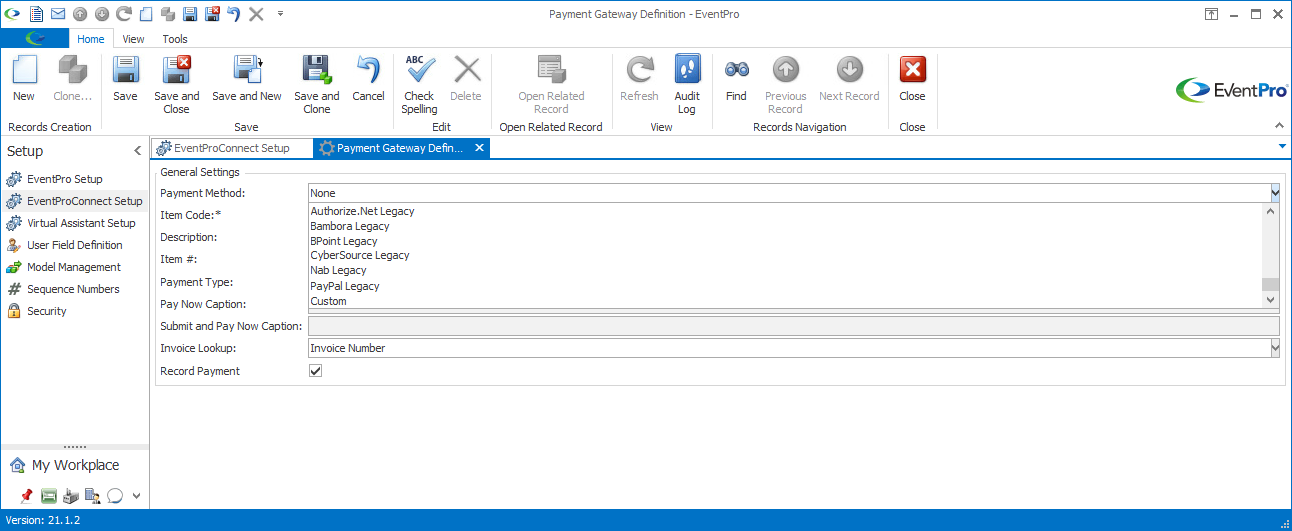Switch to the EventProConnect Setup document tab
Screen dimensions: 1292x531
tap(232, 148)
